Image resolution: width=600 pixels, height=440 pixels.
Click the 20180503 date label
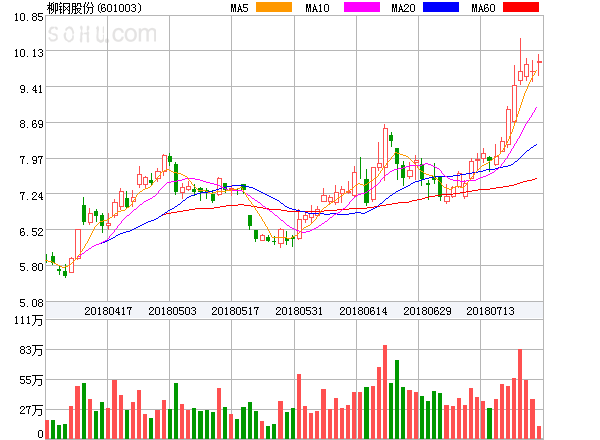coord(172,311)
